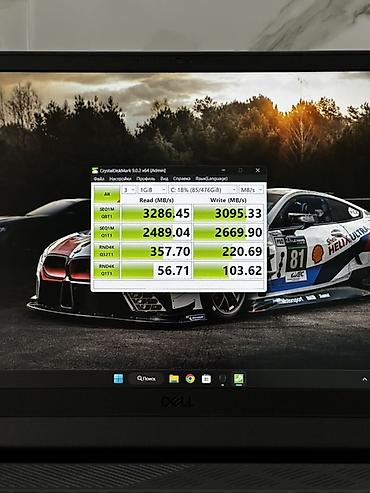Open the 1GiB test size dropdown
370x493 pixels.
pos(152,190)
